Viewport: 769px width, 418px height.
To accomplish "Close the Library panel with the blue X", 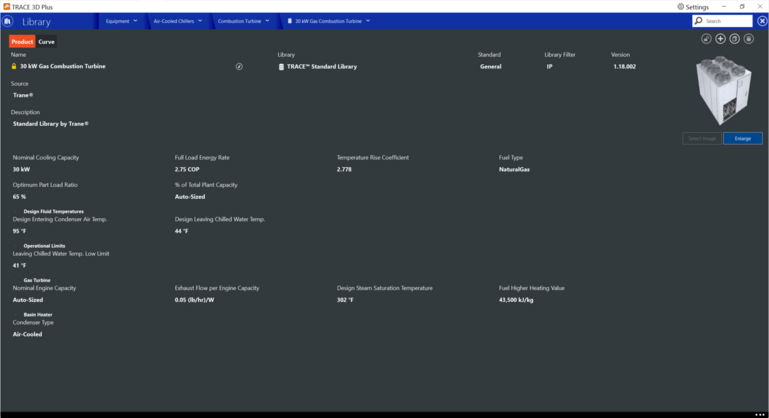I will click(x=761, y=21).
